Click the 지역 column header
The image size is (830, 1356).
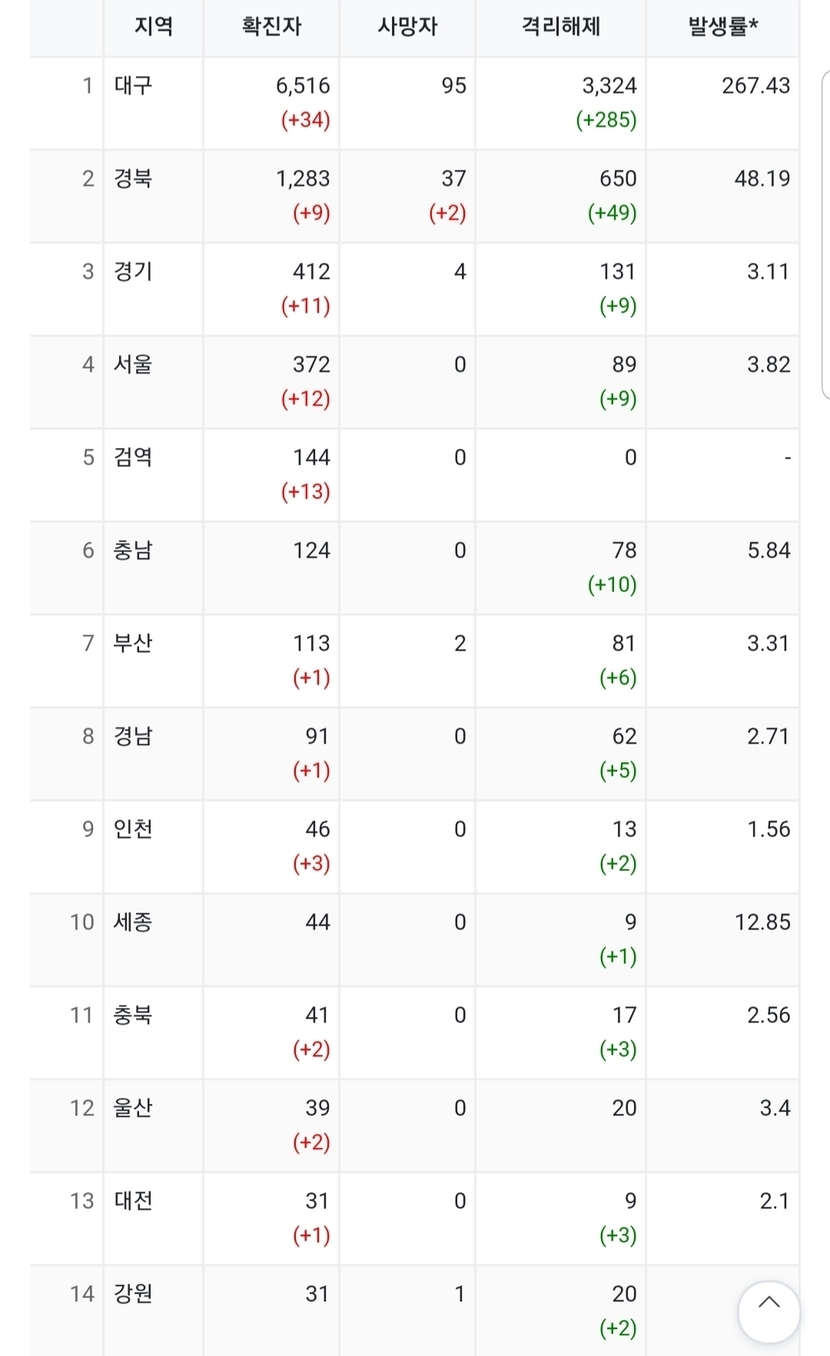click(154, 27)
